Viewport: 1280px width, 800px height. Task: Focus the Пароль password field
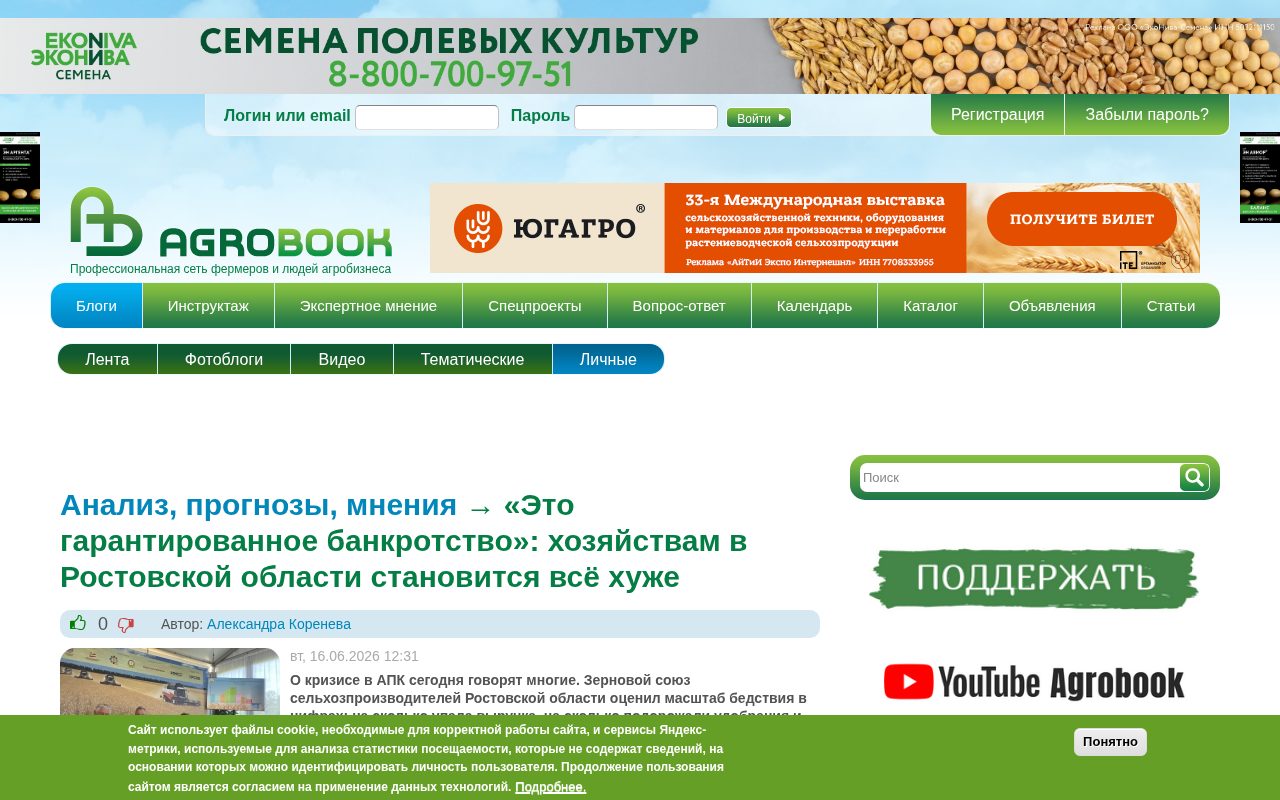(x=646, y=118)
